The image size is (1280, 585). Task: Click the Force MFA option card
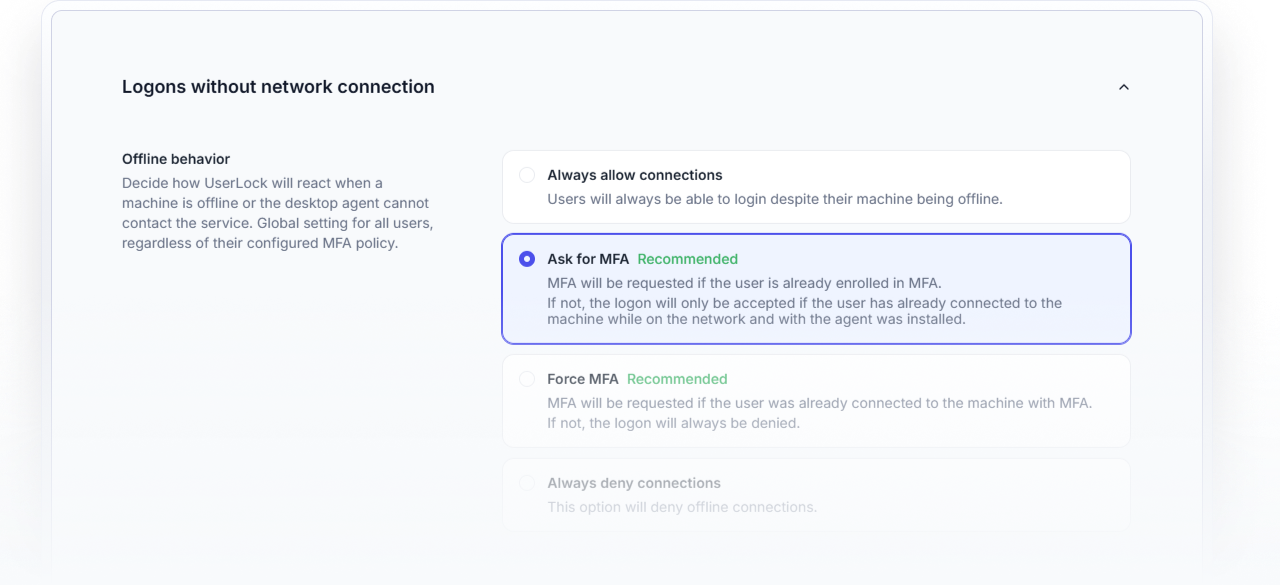point(816,400)
